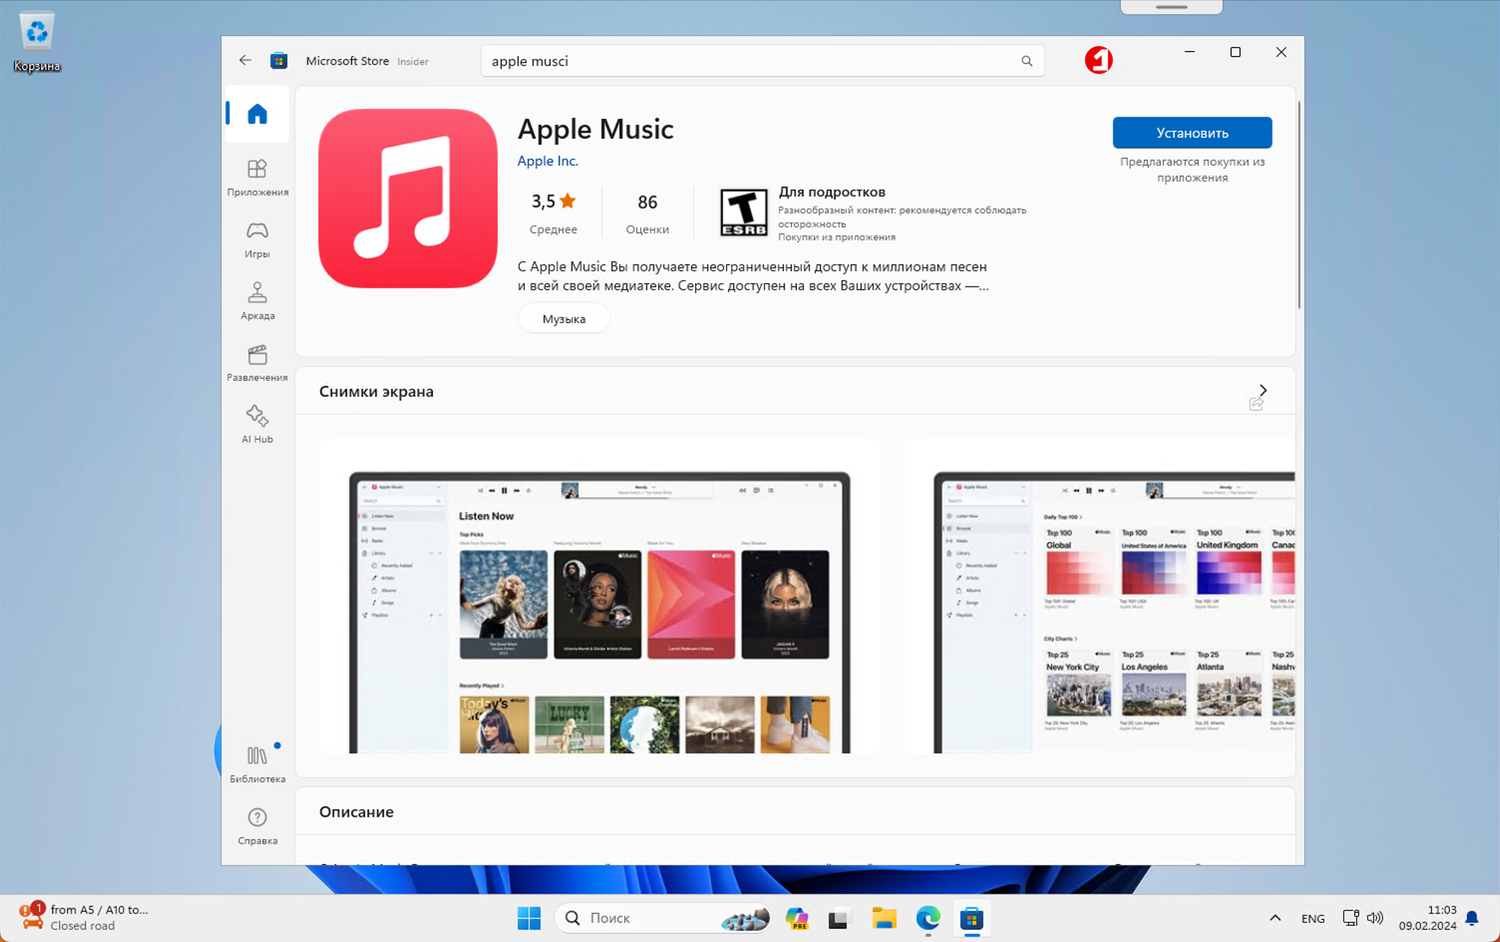Click the "Снимки экрана" heading text
The width and height of the screenshot is (1500, 942).
(376, 391)
